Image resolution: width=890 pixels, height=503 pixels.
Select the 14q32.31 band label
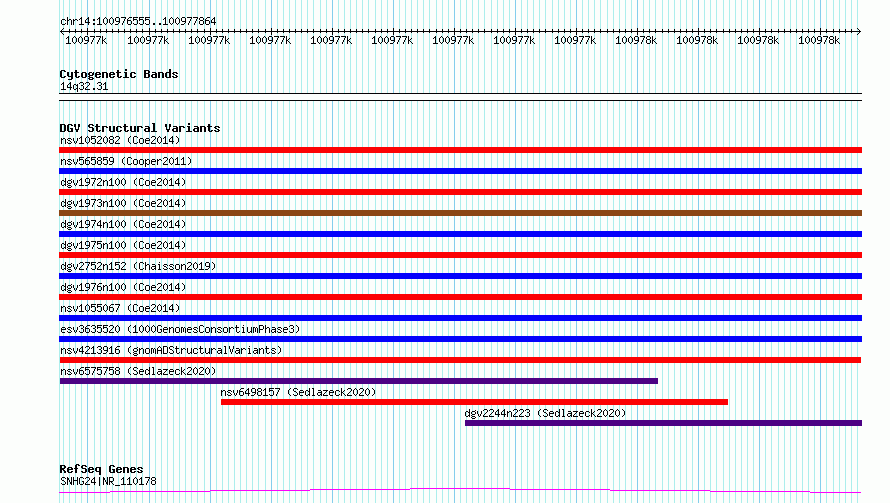pos(84,86)
